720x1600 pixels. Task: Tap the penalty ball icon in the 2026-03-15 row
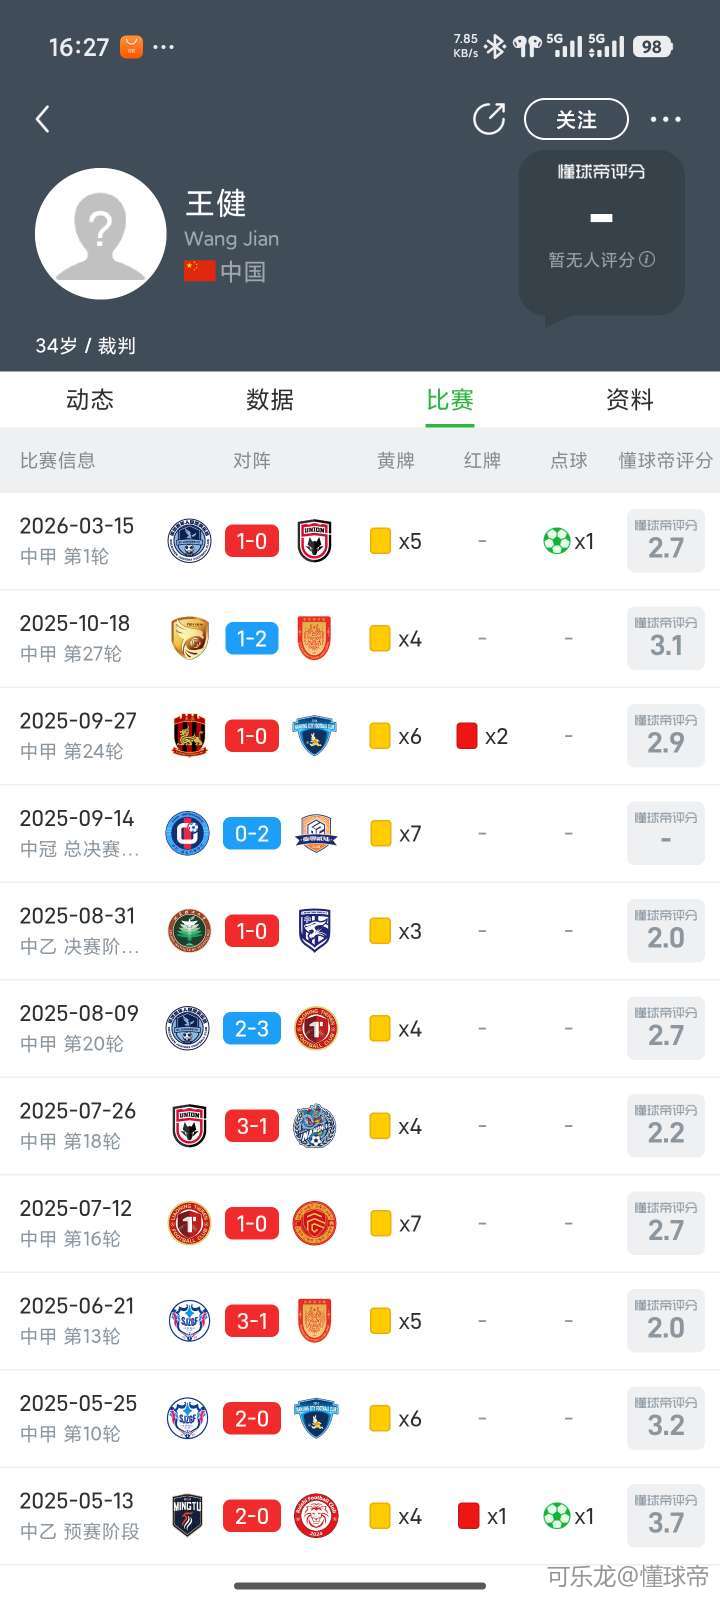click(557, 541)
